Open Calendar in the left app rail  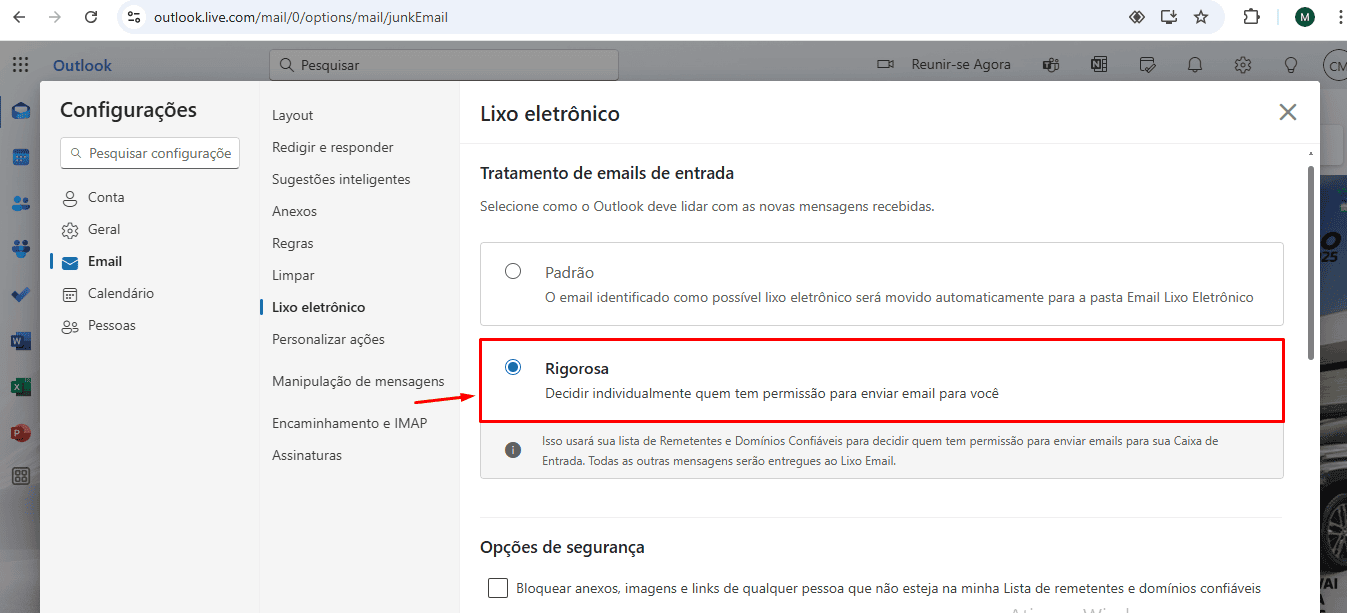point(21,157)
